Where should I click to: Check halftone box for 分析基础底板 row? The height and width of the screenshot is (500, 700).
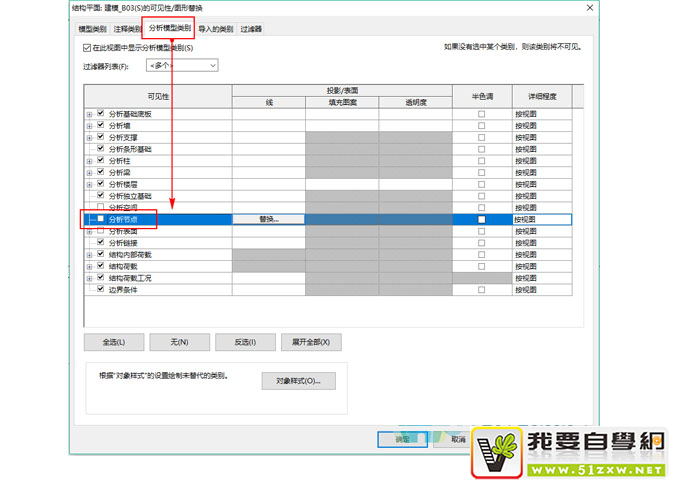coord(481,115)
